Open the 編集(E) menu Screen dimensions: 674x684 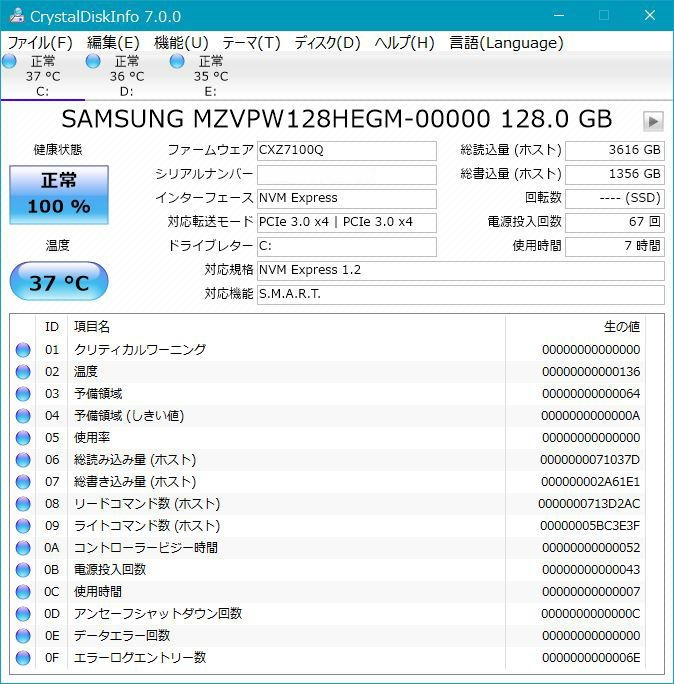point(113,43)
